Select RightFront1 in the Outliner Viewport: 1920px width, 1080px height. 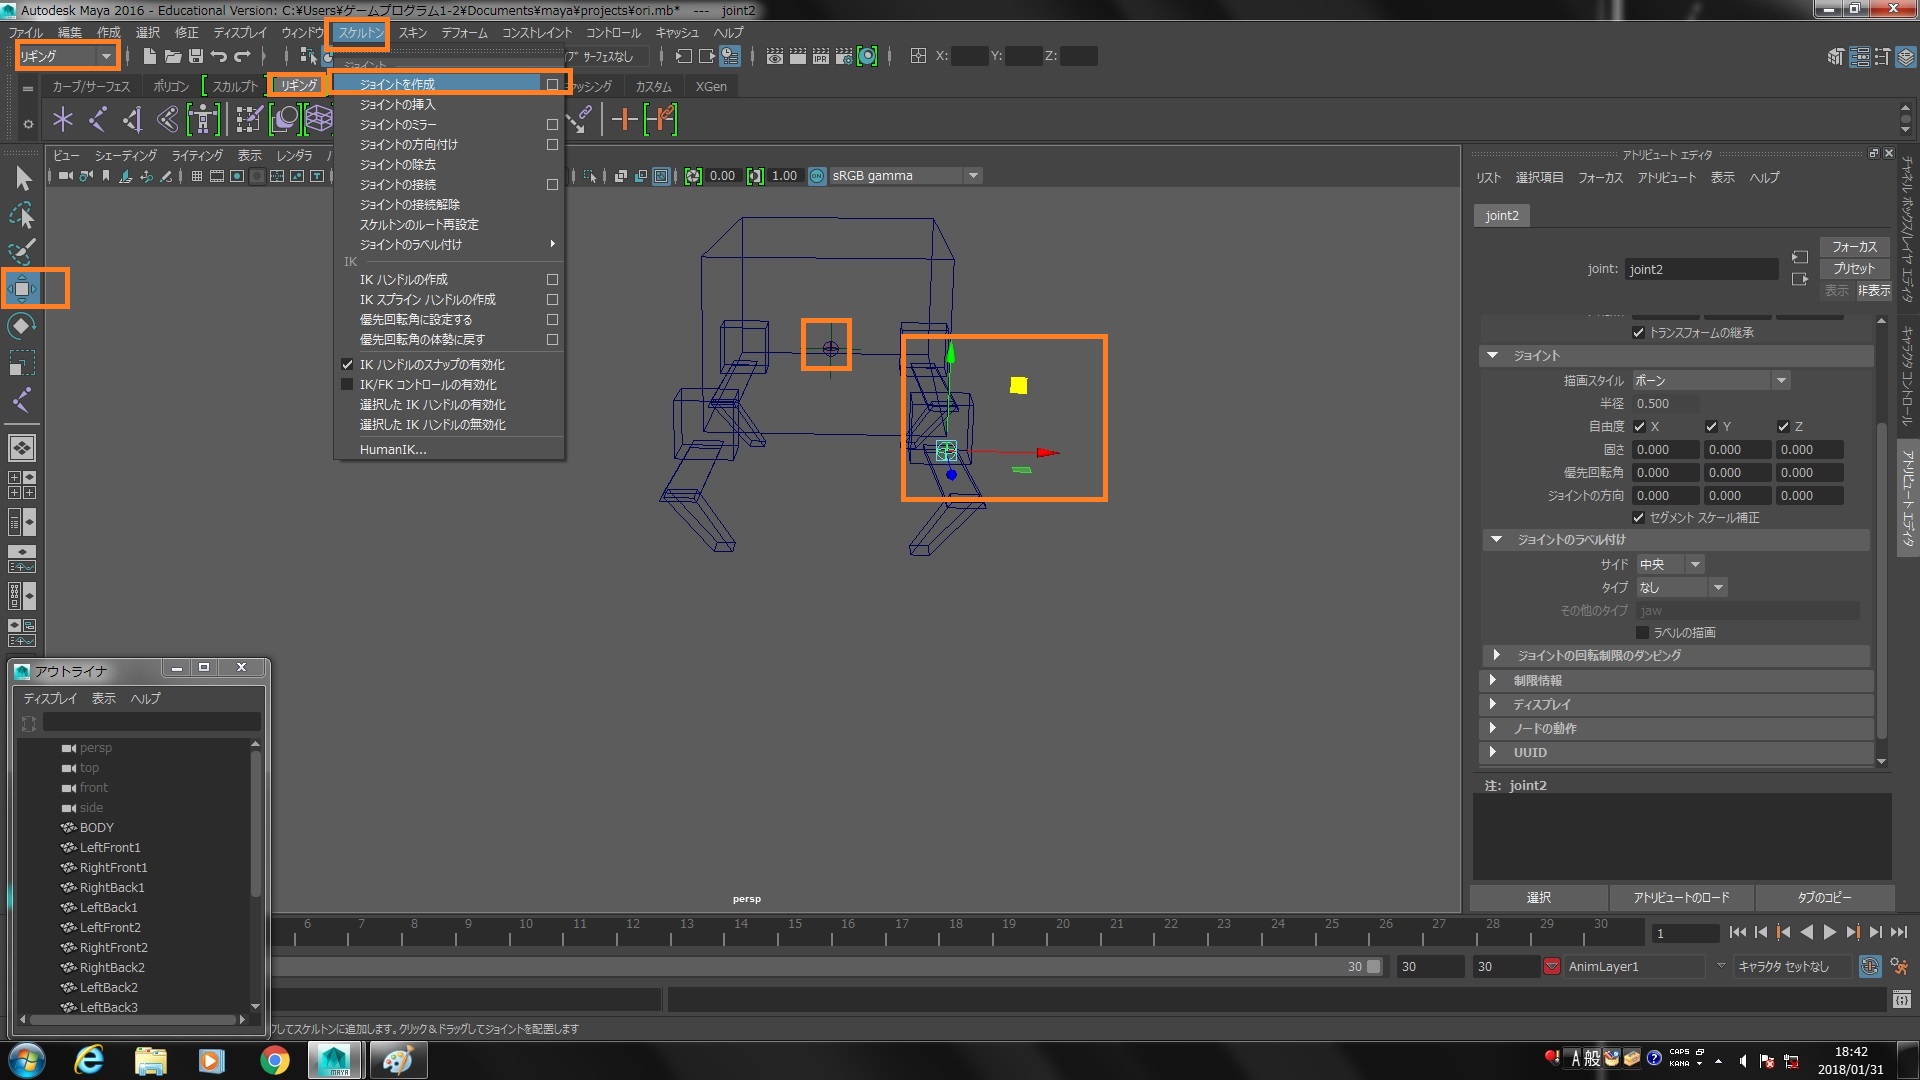113,868
